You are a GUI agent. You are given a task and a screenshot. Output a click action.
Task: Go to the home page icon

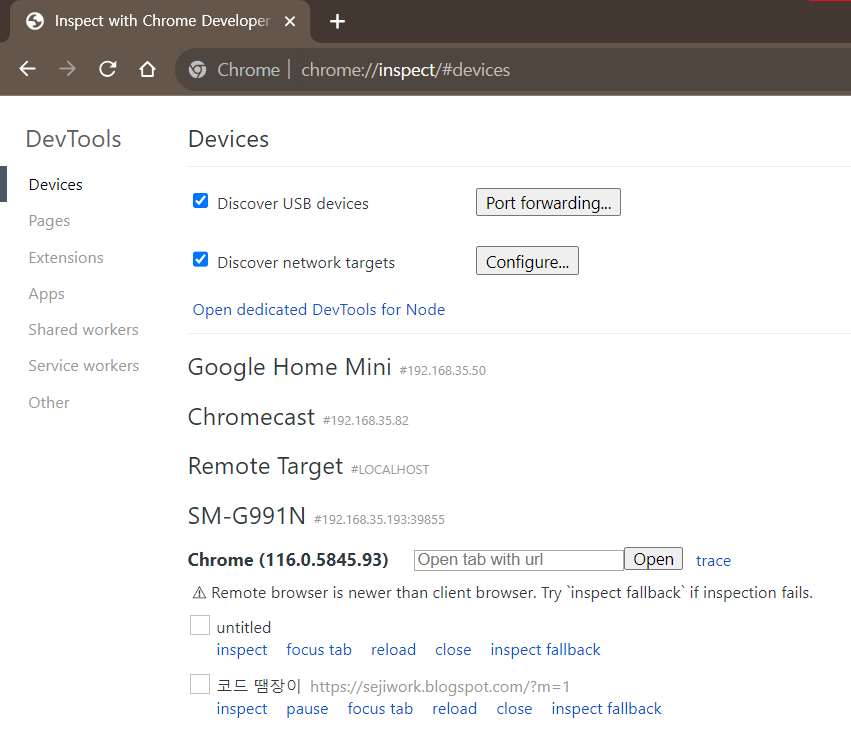point(147,69)
